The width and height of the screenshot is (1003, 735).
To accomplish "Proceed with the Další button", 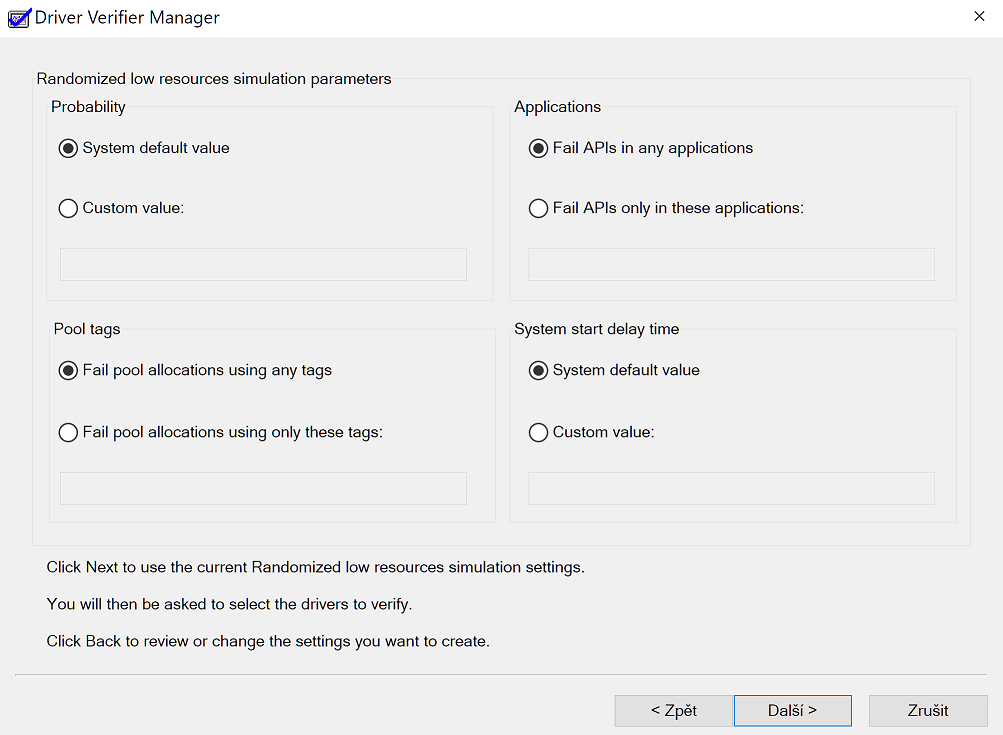I will coord(792,711).
